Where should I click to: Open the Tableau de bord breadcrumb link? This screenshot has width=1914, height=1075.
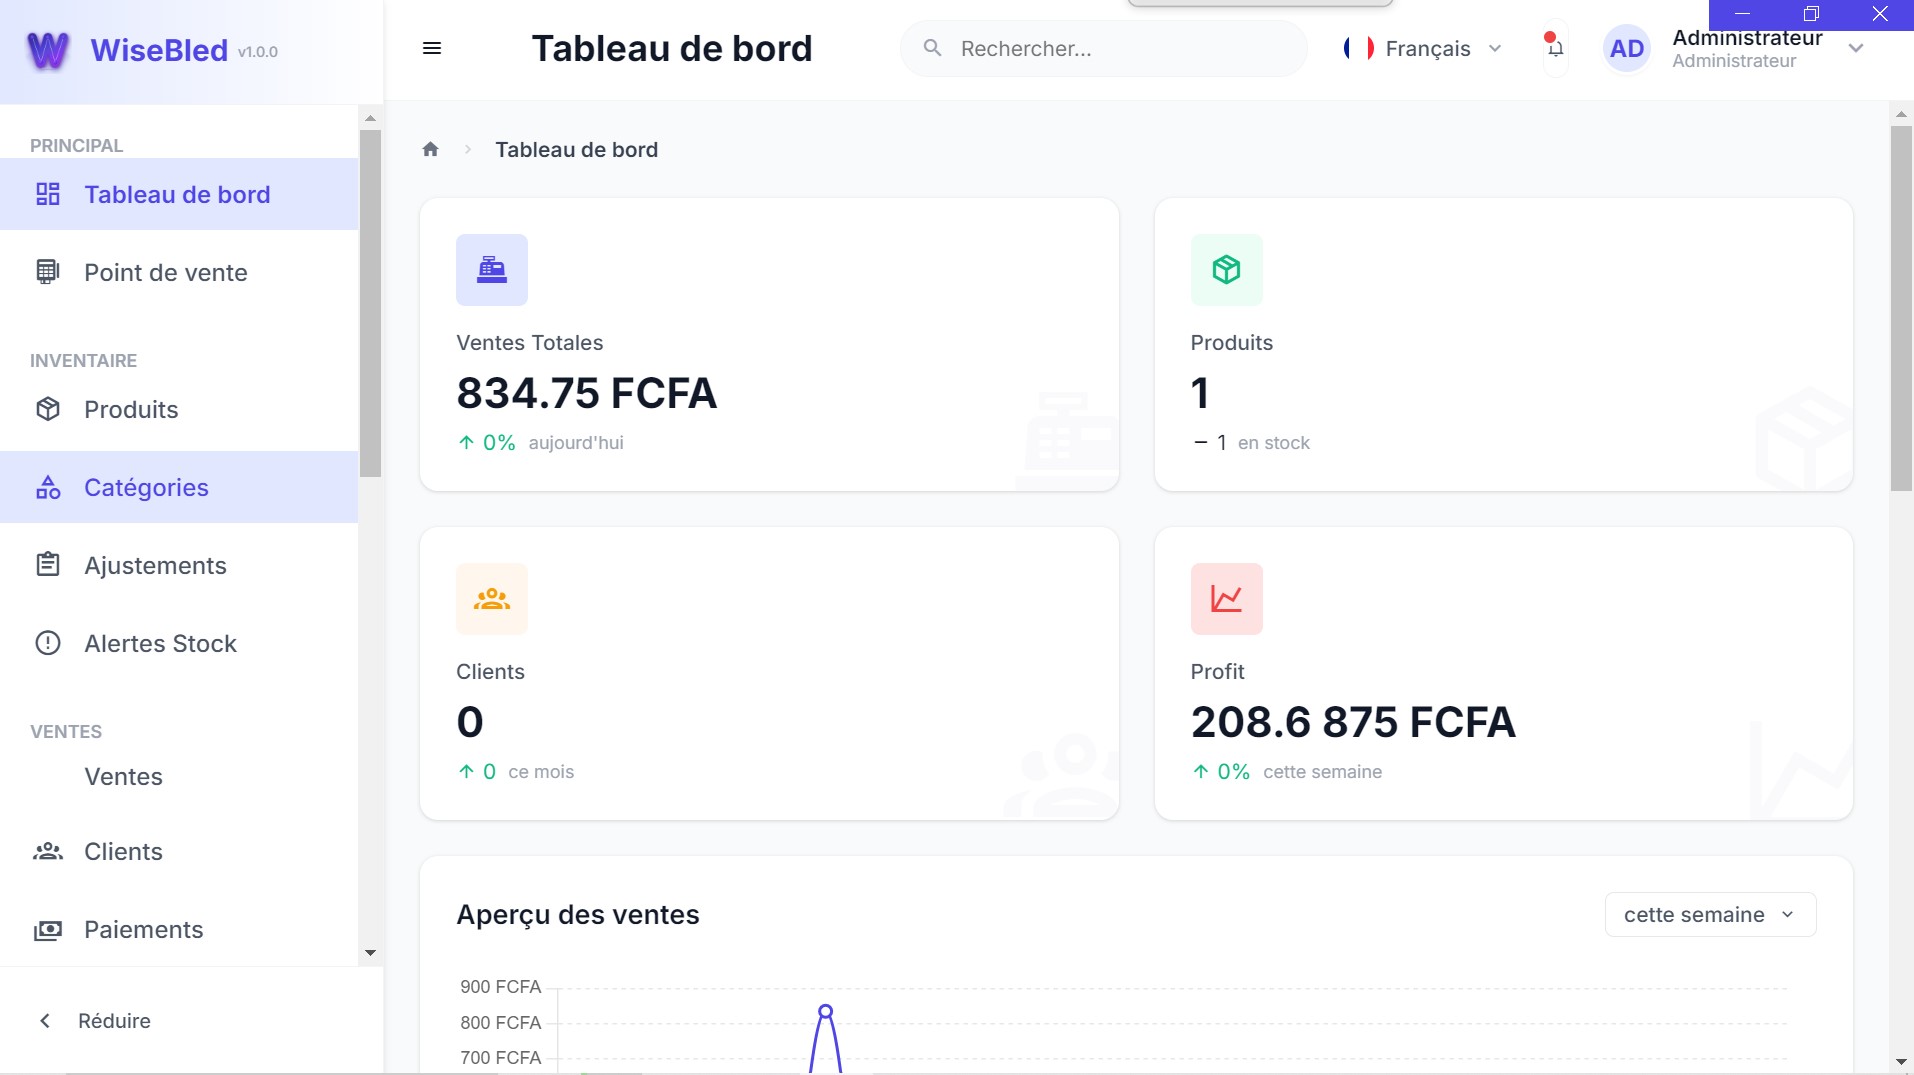point(577,149)
